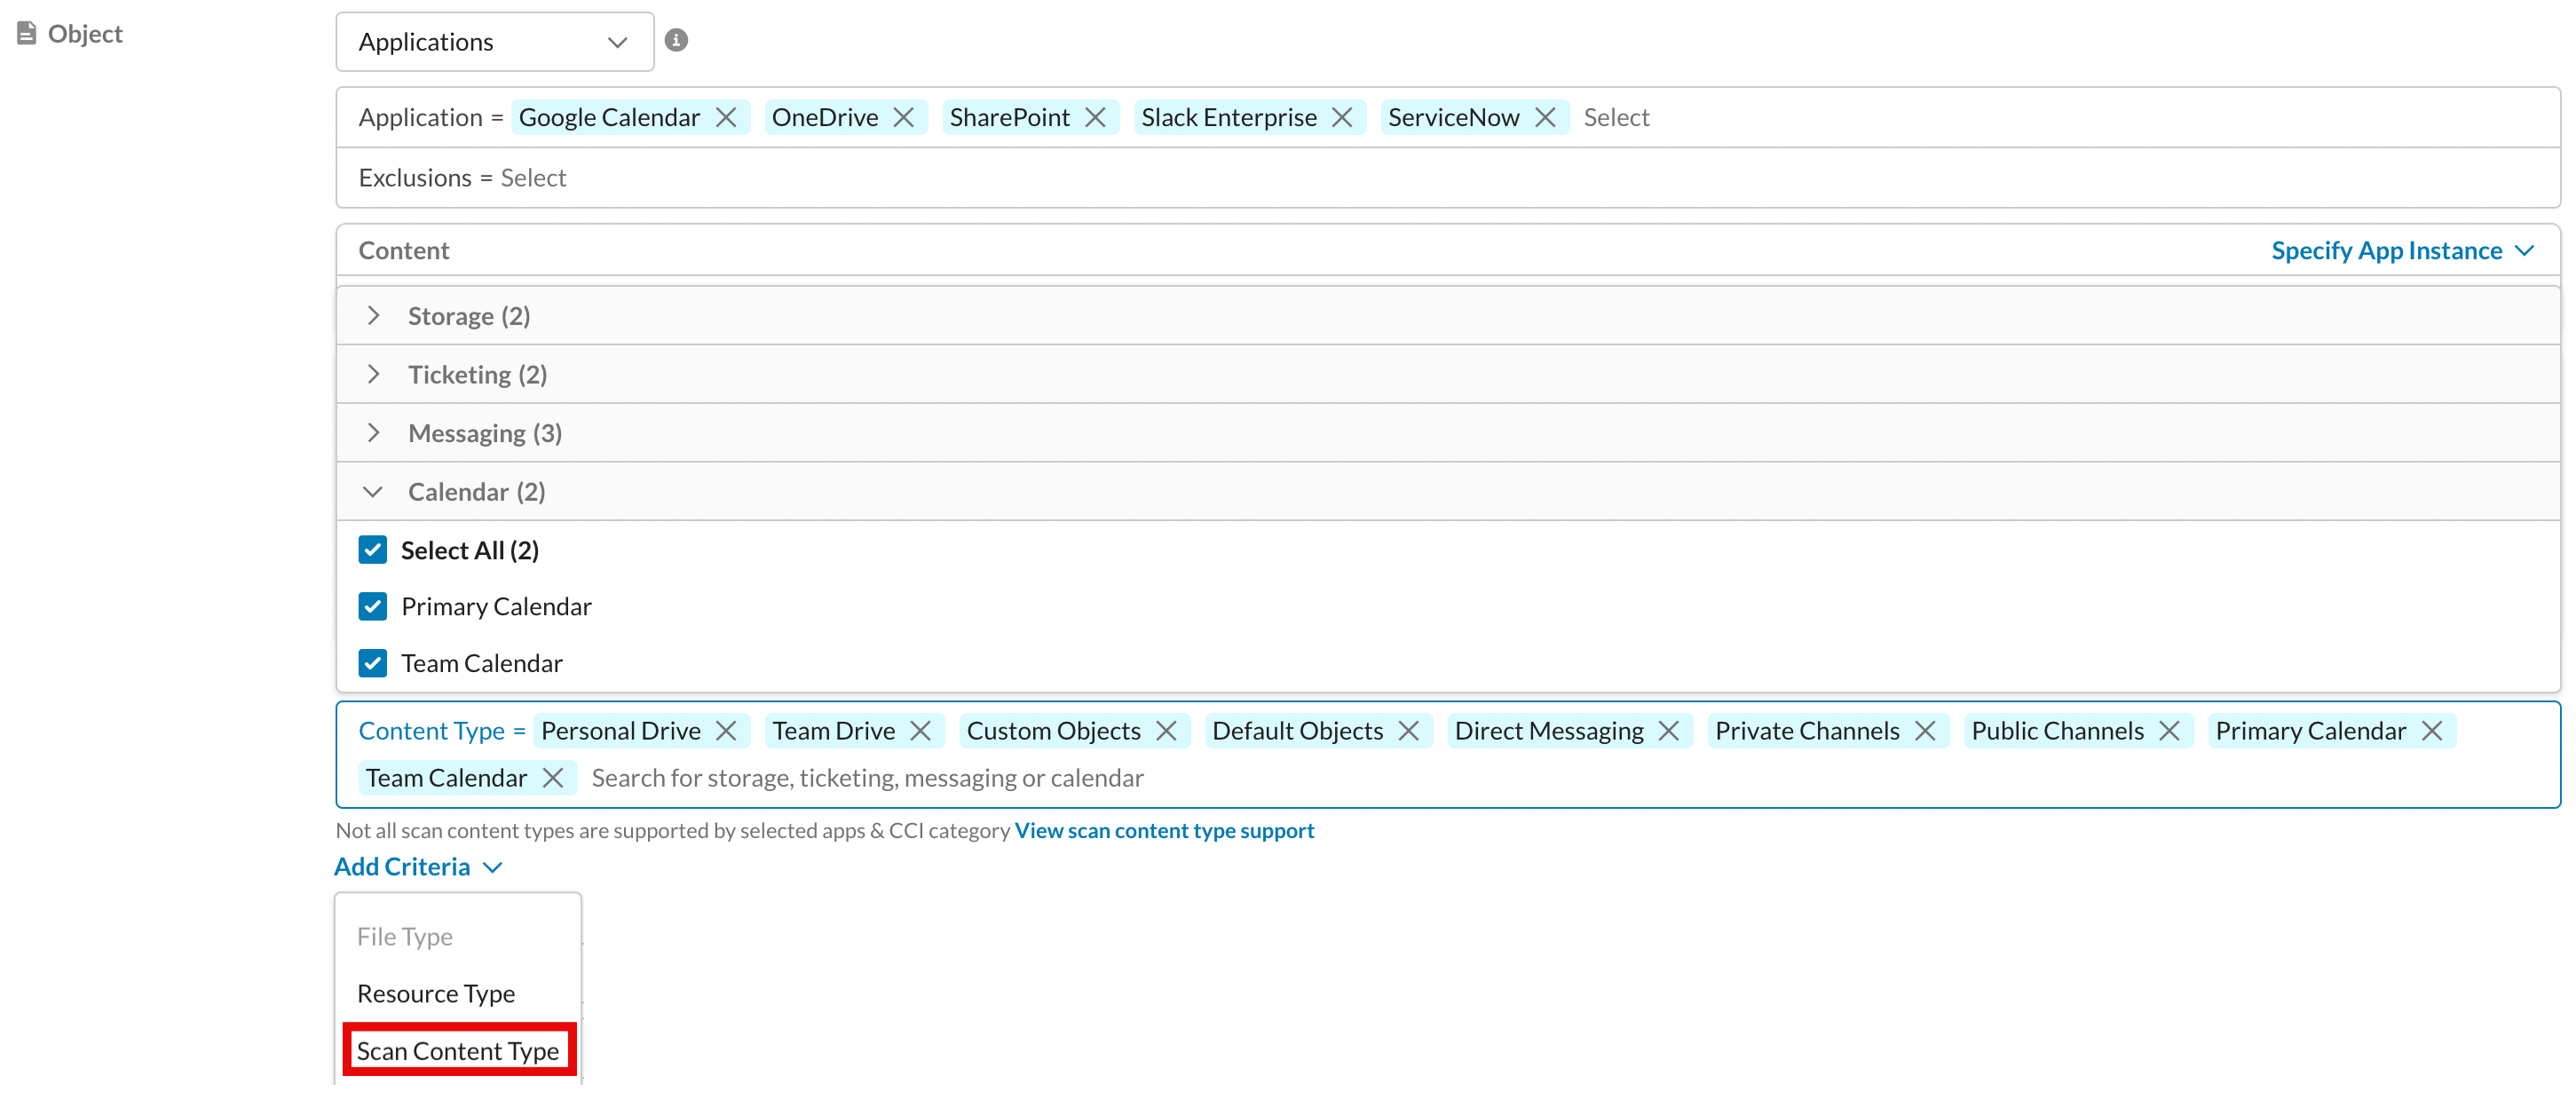Open the Applications object dropdown

pos(495,42)
